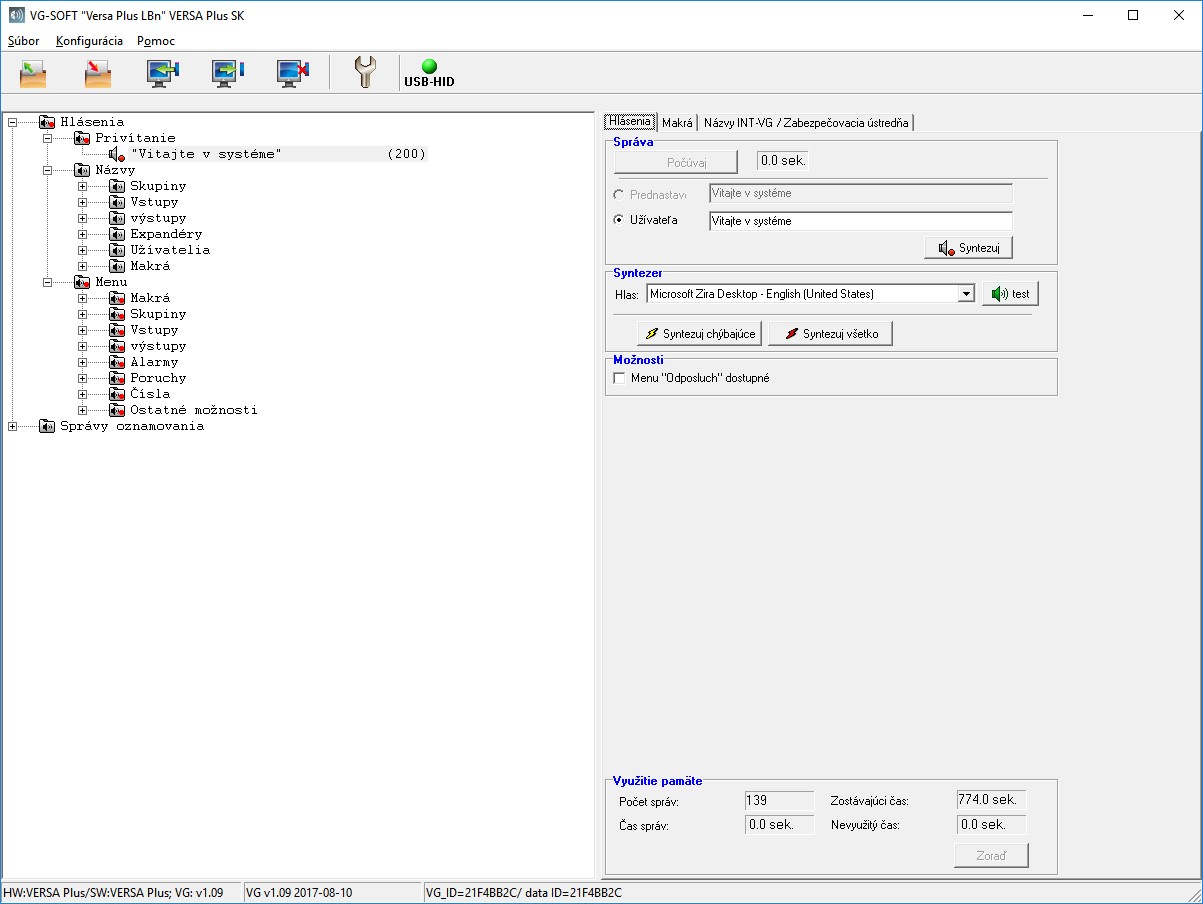The image size is (1203, 904).
Task: Click the monitor icon with red X
Action: 293,73
